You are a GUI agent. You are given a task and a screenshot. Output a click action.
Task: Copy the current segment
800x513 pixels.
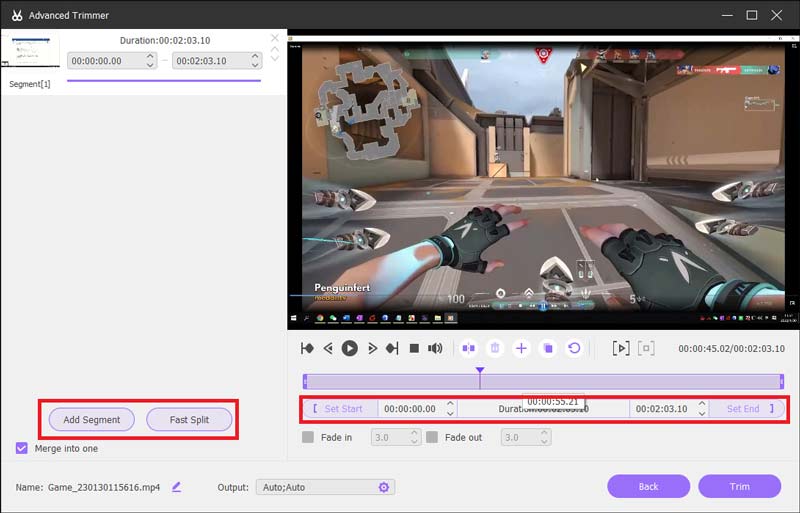(548, 349)
